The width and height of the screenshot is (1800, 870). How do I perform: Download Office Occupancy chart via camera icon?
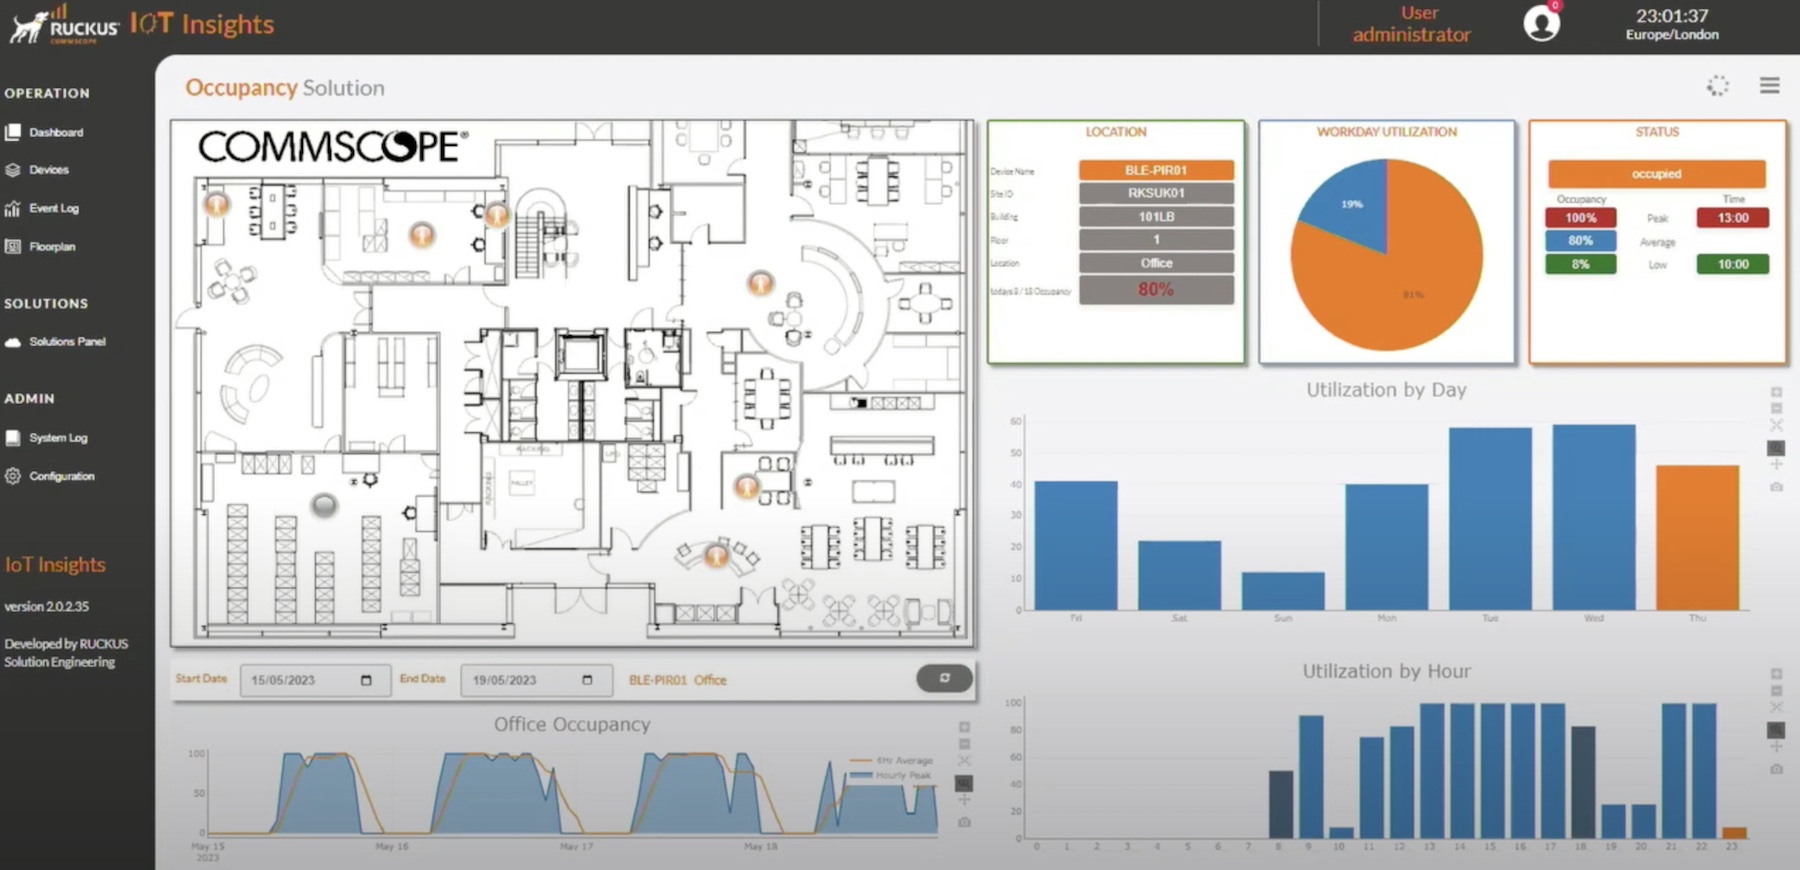pyautogui.click(x=964, y=822)
